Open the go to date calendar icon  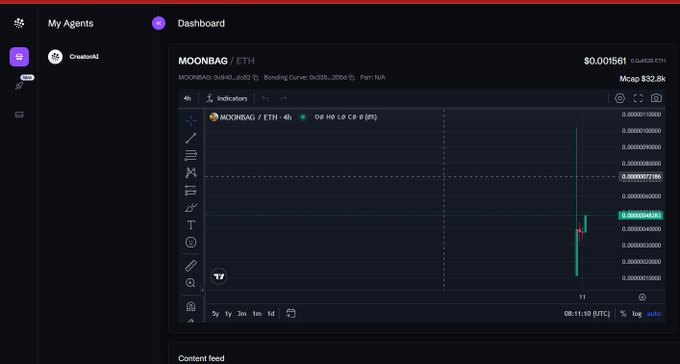point(291,313)
